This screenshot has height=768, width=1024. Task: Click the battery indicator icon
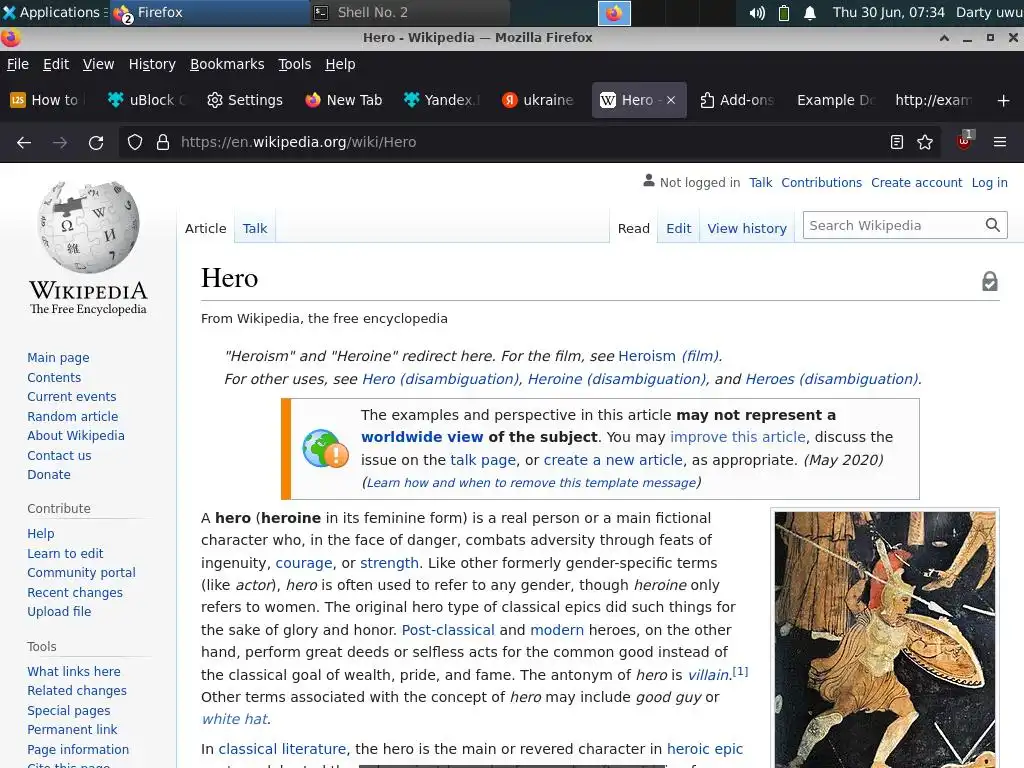pyautogui.click(x=784, y=12)
